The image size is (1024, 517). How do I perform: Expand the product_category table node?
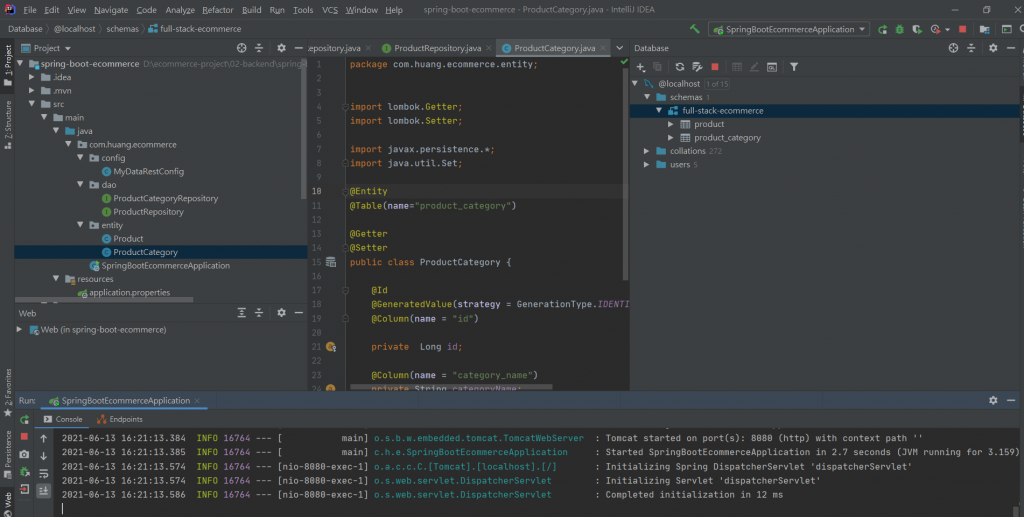pyautogui.click(x=672, y=138)
